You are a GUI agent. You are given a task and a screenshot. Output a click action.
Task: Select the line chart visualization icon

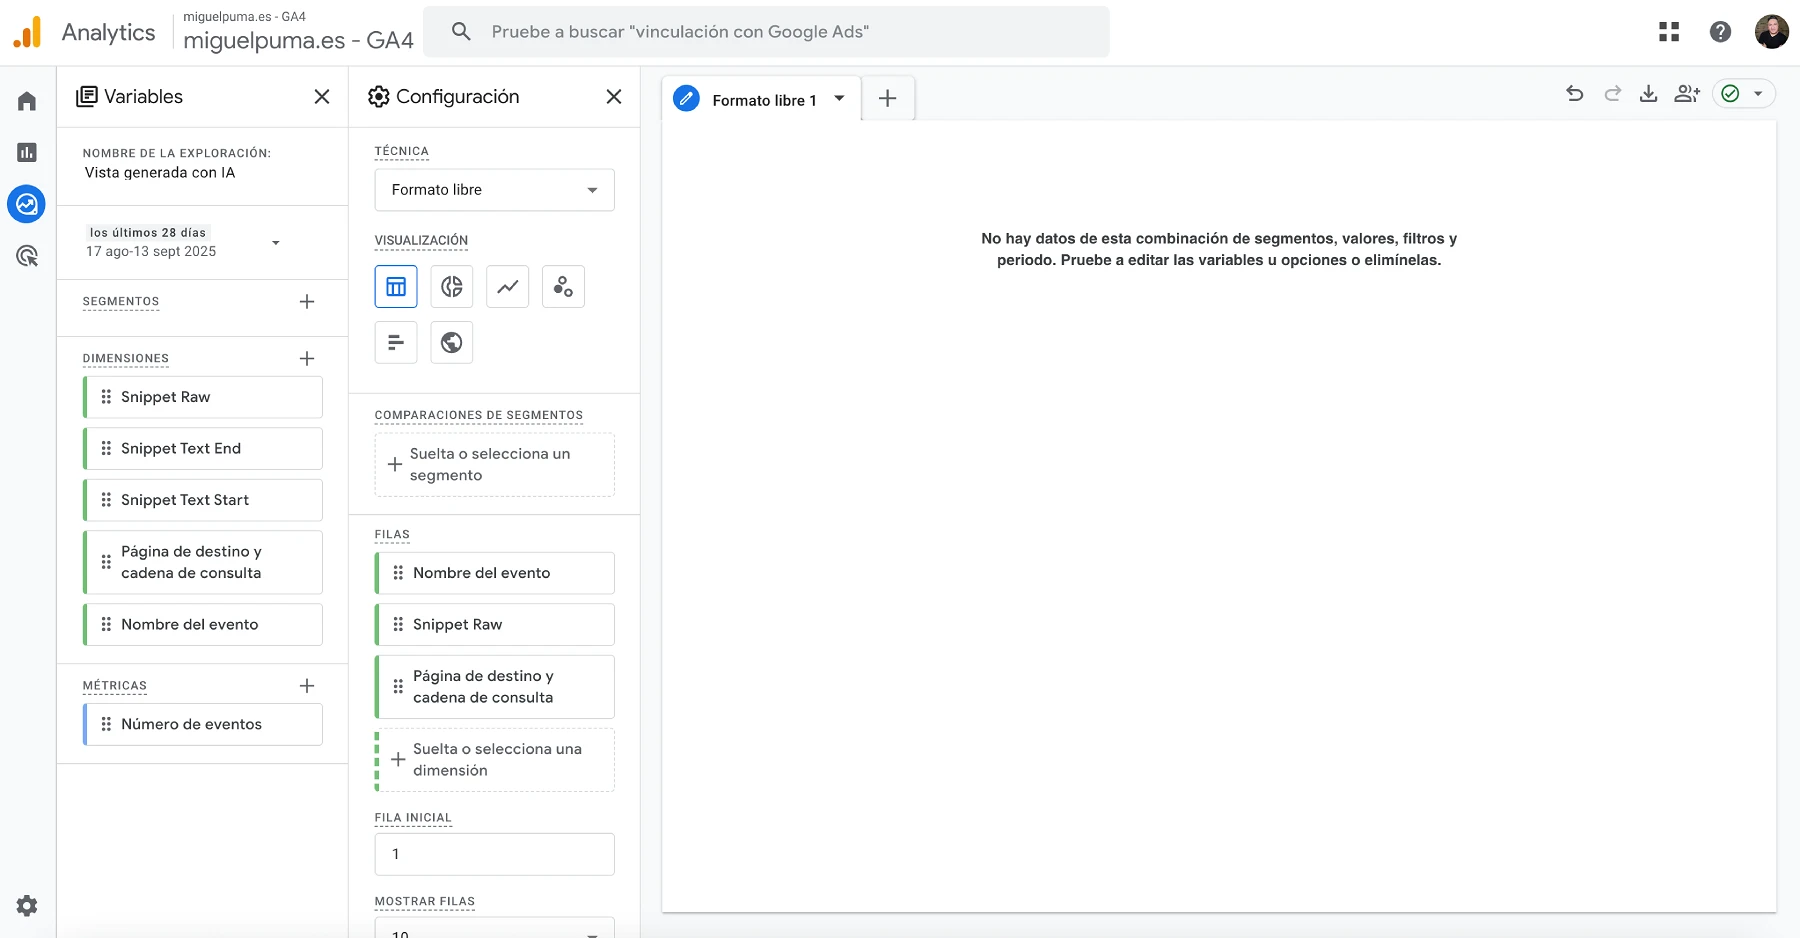507,287
